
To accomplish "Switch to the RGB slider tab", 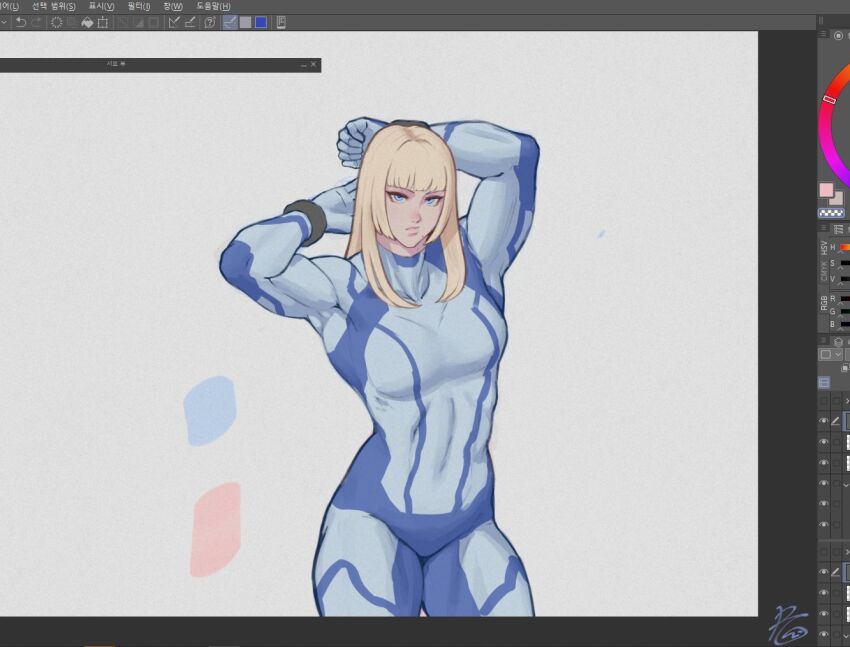I will pos(824,303).
